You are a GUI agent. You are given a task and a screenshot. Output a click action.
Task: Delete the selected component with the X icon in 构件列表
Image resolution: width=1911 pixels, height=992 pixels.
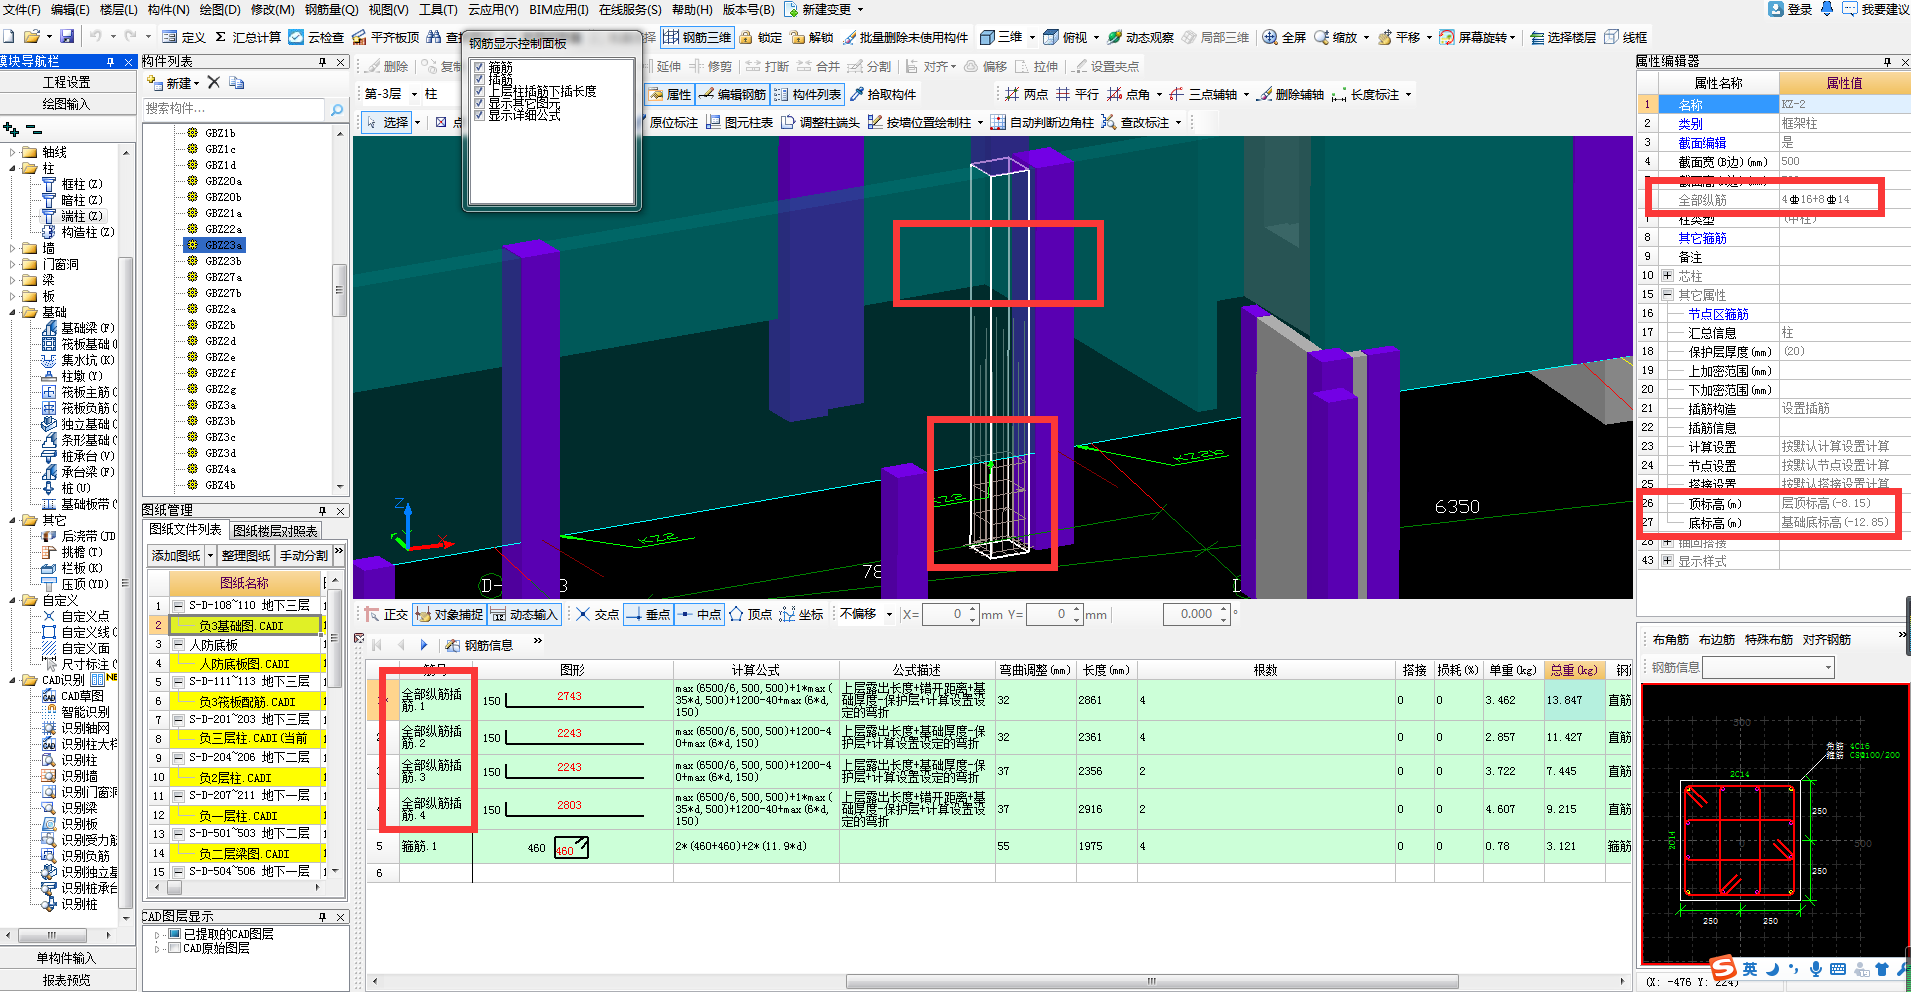point(213,82)
